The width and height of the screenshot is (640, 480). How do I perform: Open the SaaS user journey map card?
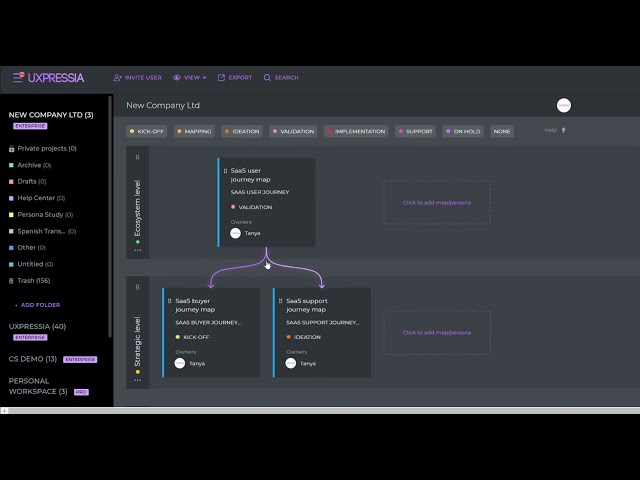coord(266,202)
